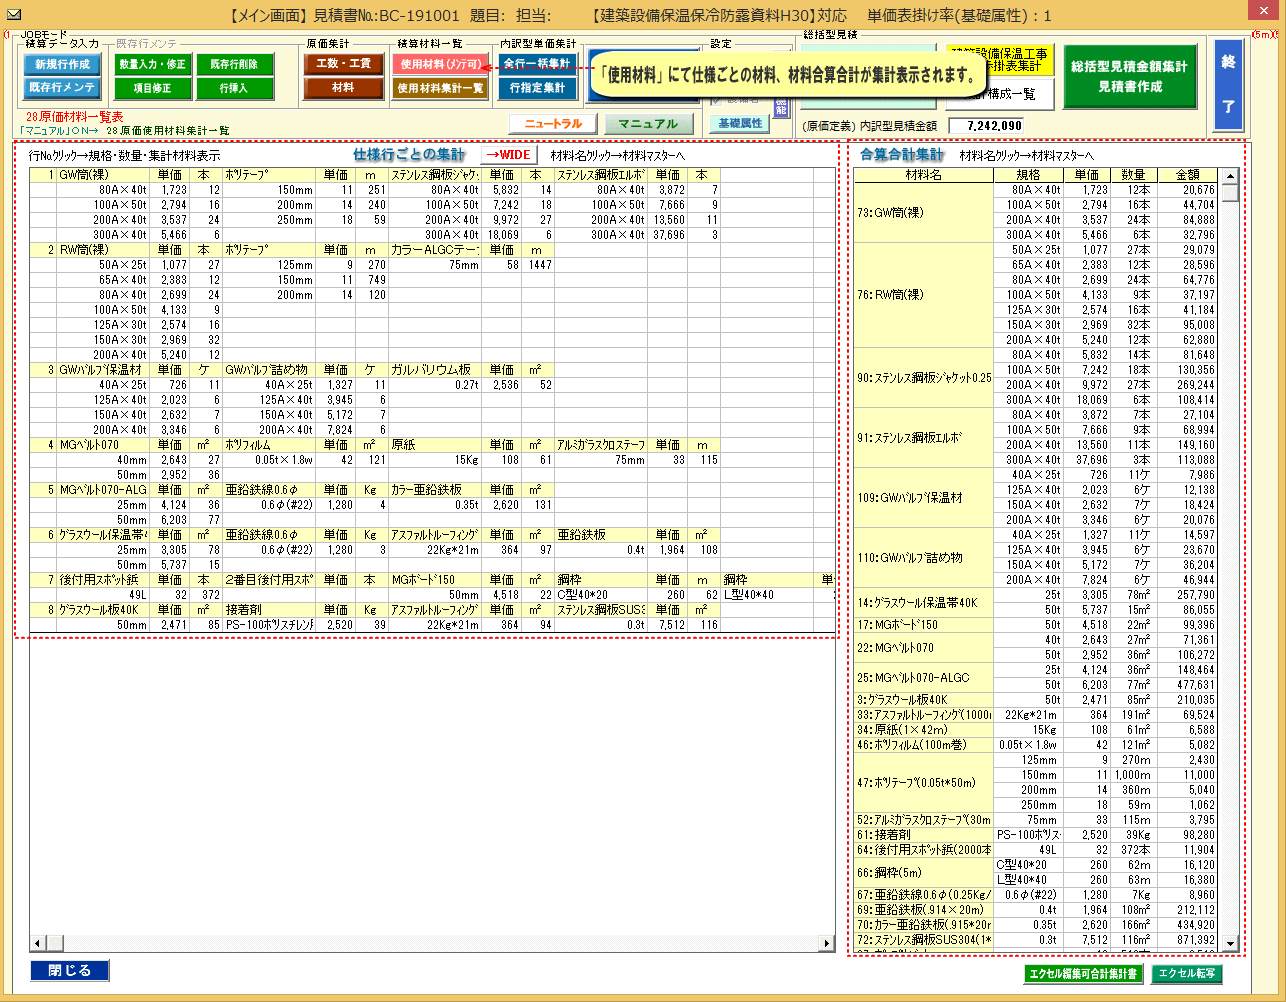Select 数量入力・修正 button
1286x1002 pixels.
(152, 64)
